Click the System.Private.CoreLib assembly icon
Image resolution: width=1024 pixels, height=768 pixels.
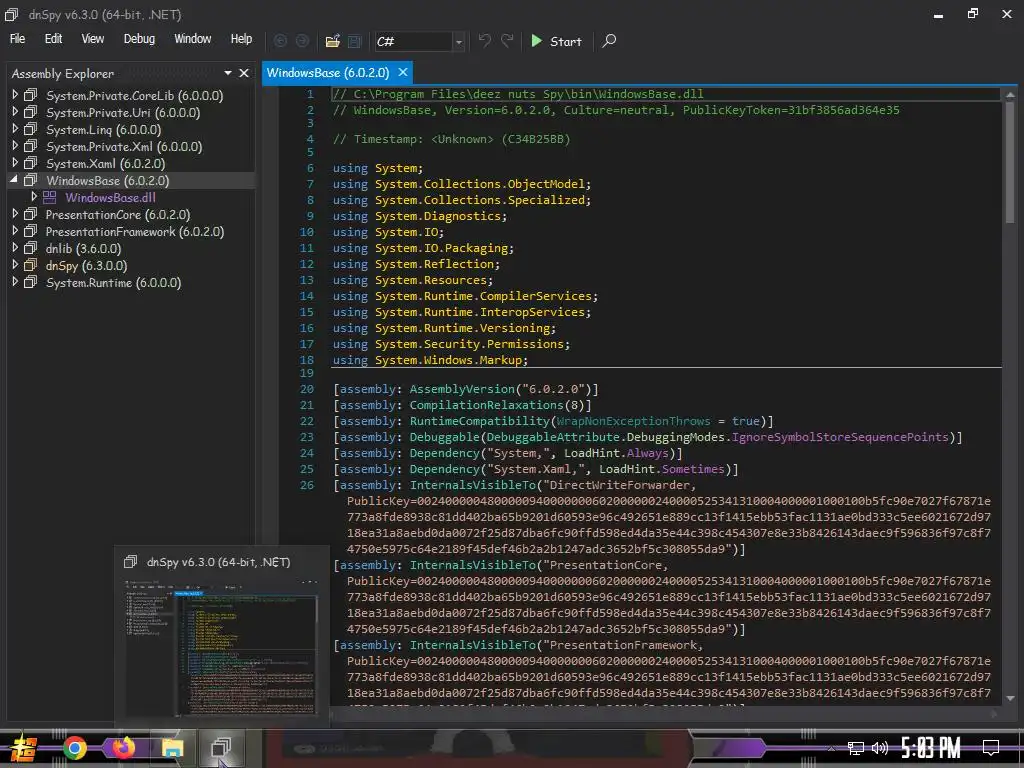tap(30, 95)
